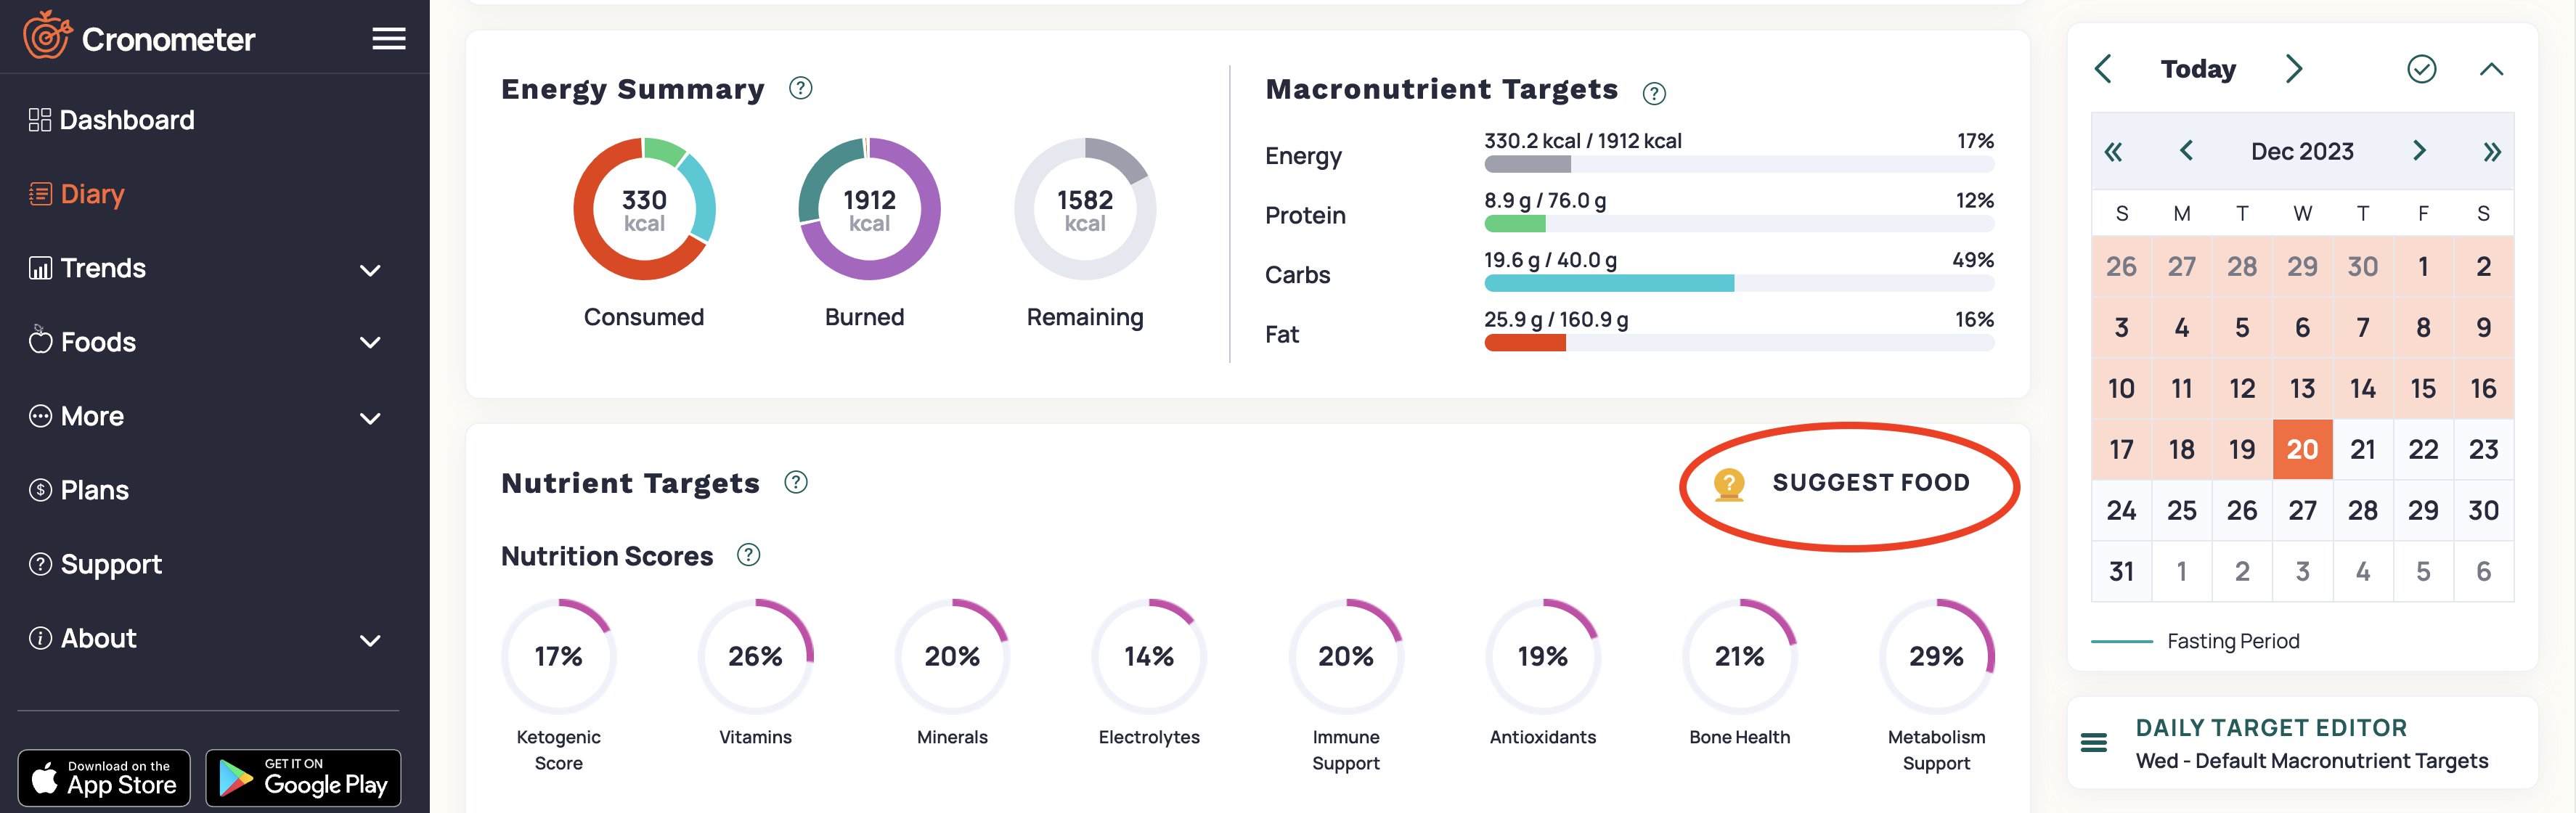Select December 25 in the calendar
Viewport: 2576px width, 813px height.
[x=2181, y=510]
